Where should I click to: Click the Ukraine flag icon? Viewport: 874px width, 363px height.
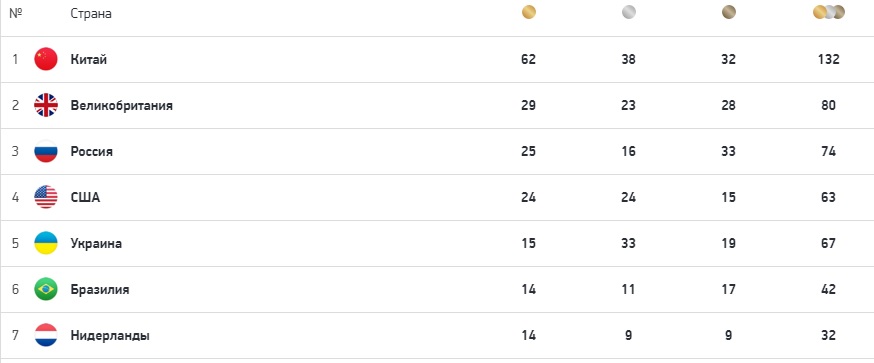(x=46, y=243)
